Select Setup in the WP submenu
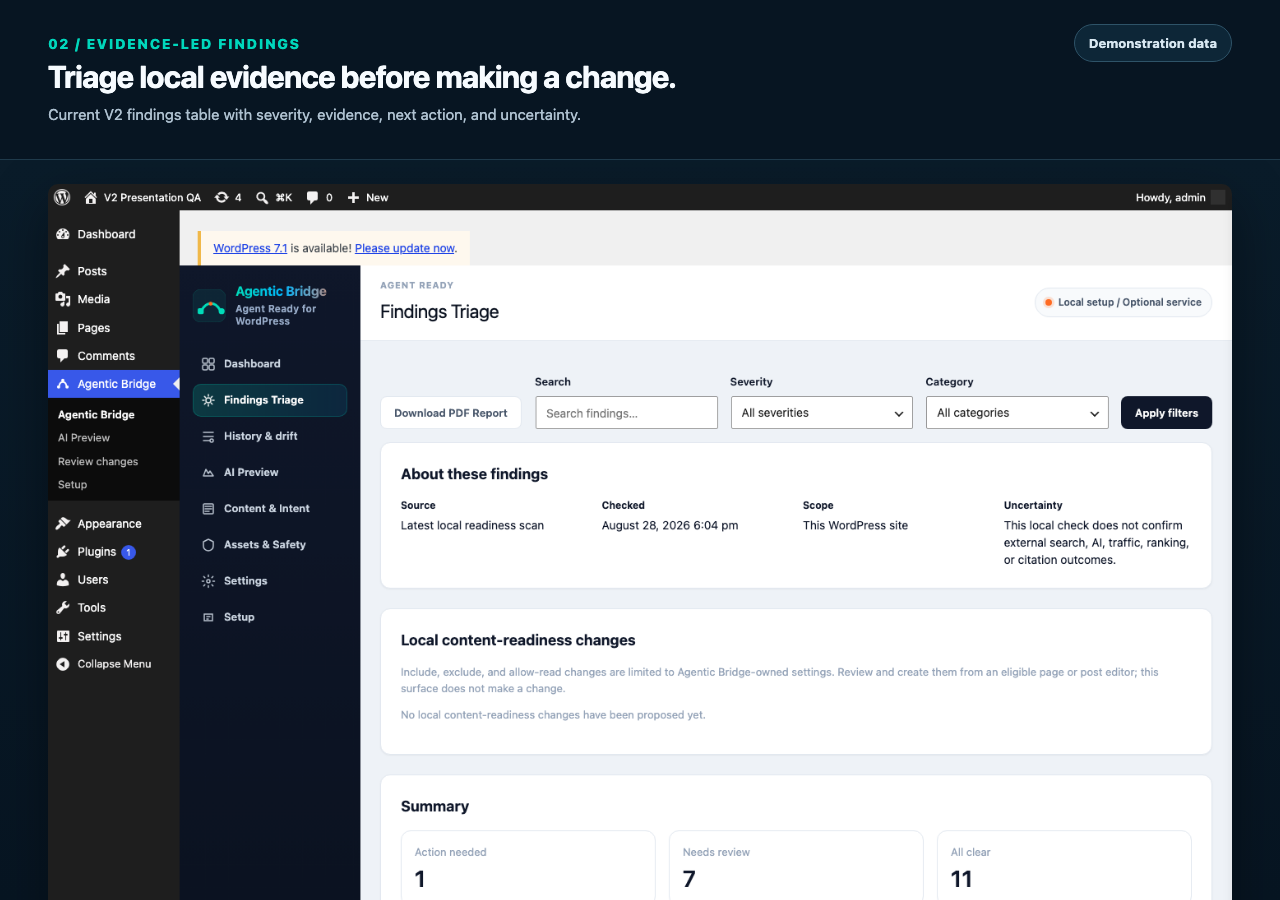This screenshot has height=900, width=1280. pyautogui.click(x=72, y=484)
